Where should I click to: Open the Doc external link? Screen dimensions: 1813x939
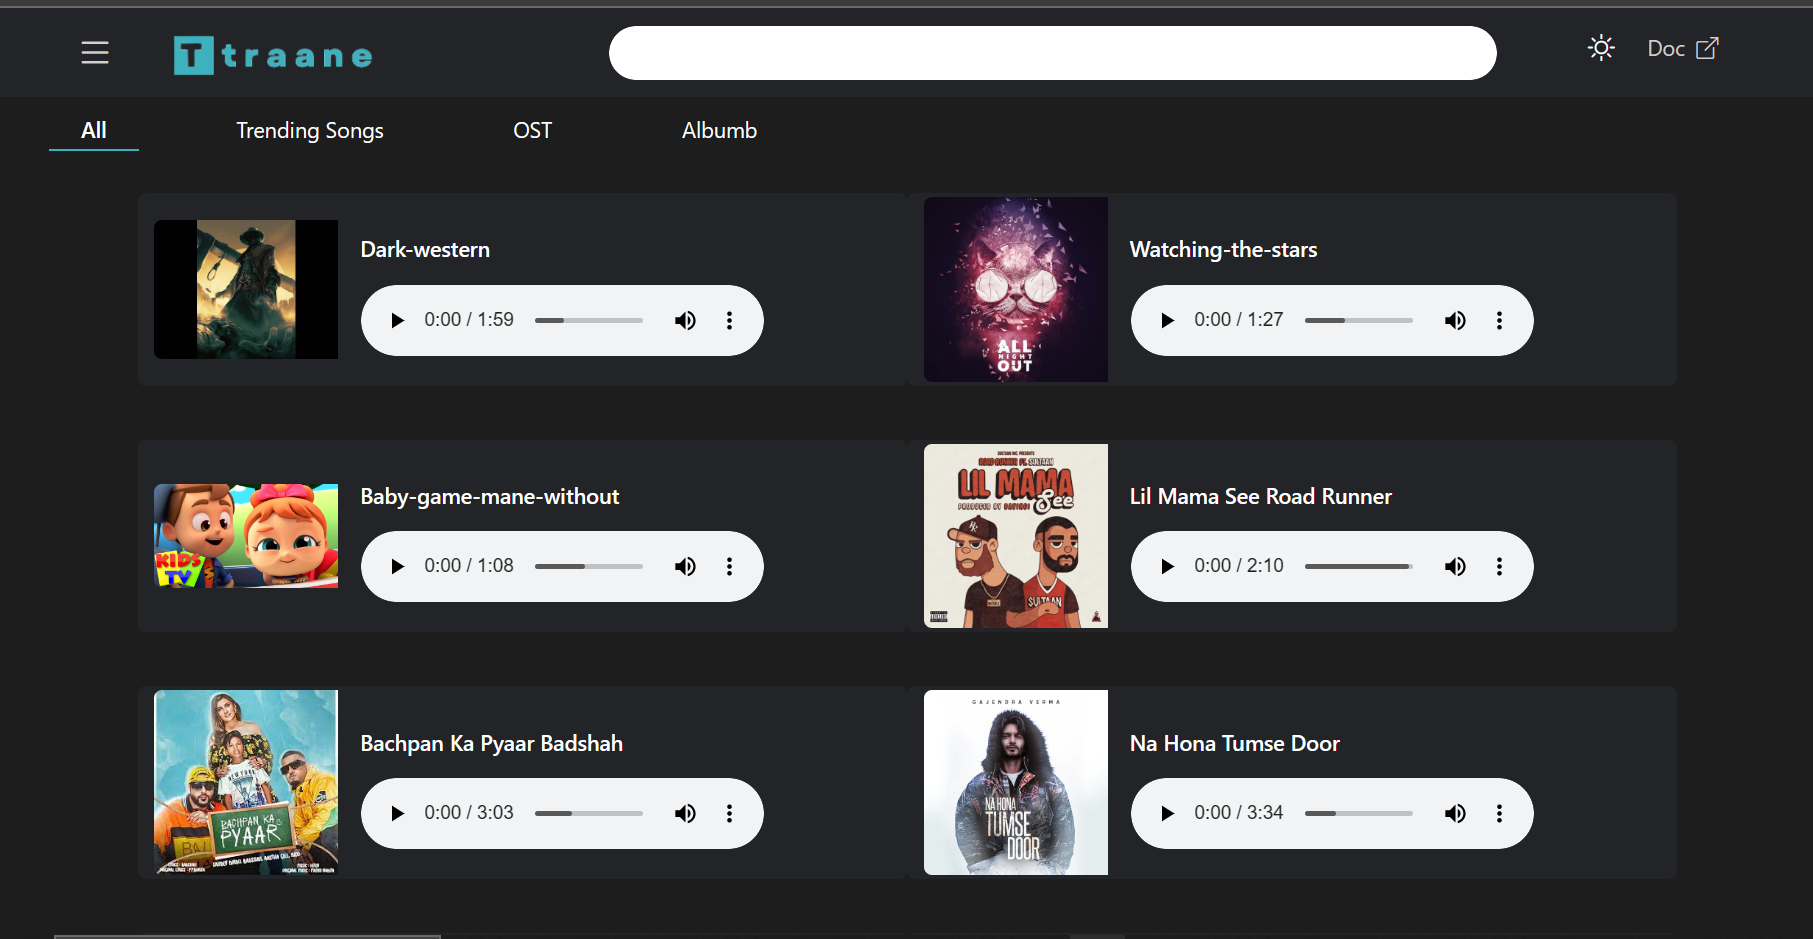point(1682,48)
